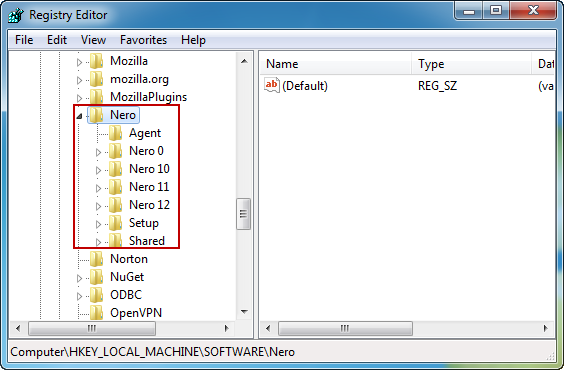The image size is (564, 370).
Task: Expand the NuGet key
Action: pos(79,278)
